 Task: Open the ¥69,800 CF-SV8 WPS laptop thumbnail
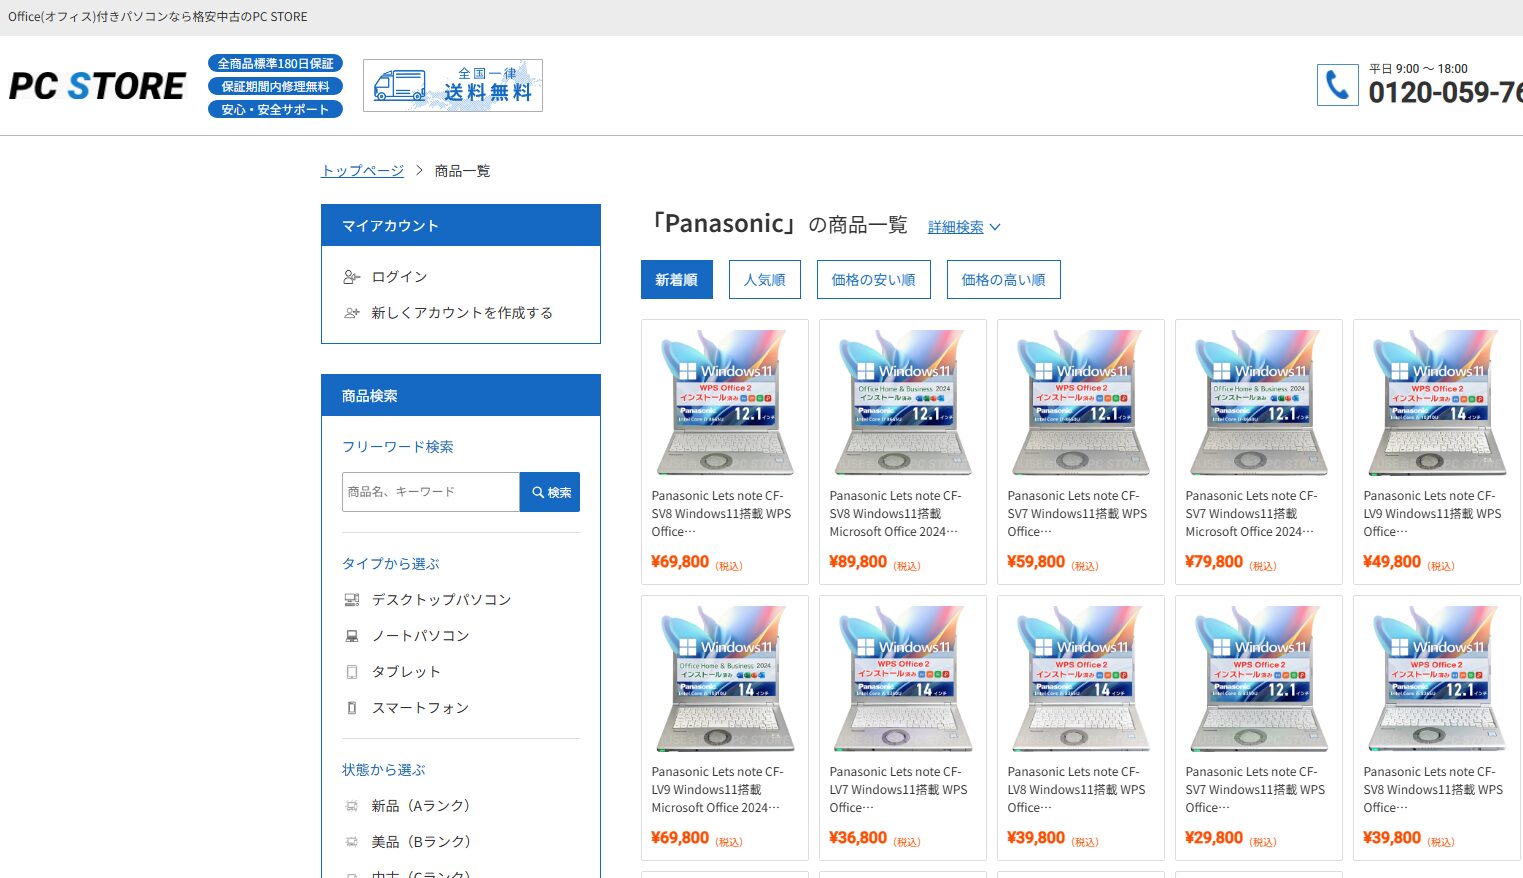click(x=725, y=403)
